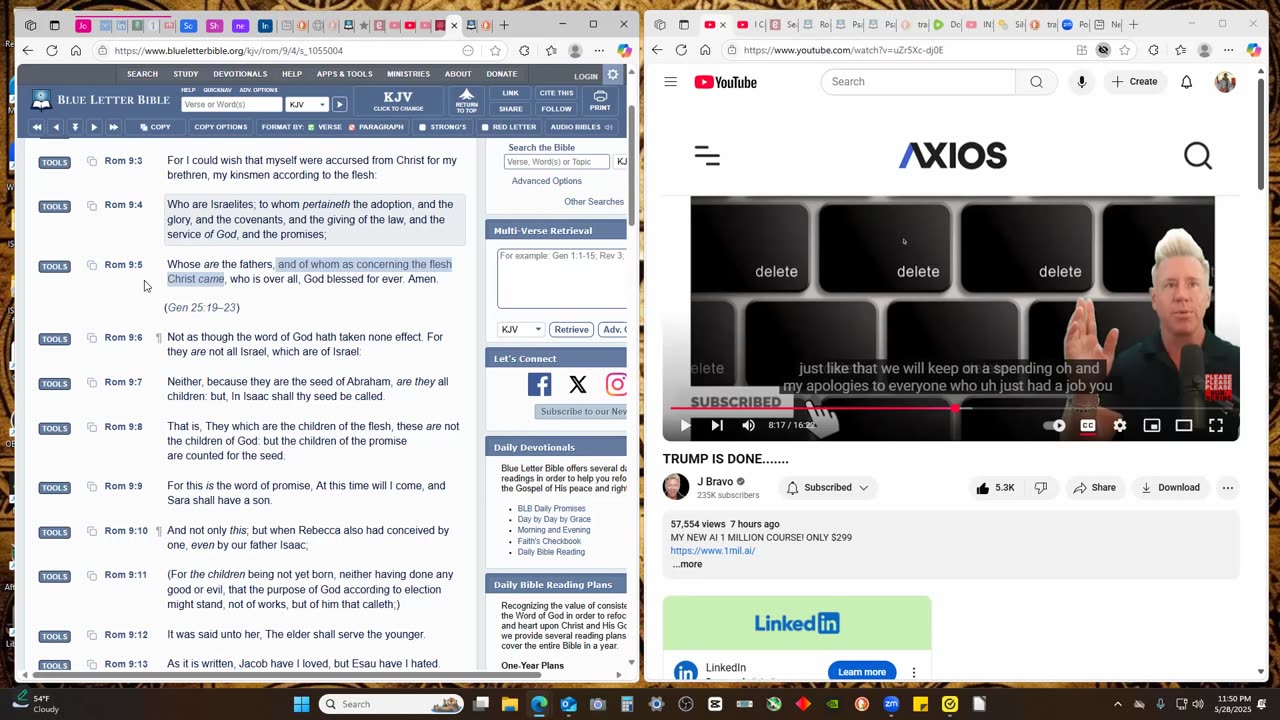The height and width of the screenshot is (720, 1280).
Task: Click the Print icon on Blue Letter Bible
Action: (x=600, y=101)
